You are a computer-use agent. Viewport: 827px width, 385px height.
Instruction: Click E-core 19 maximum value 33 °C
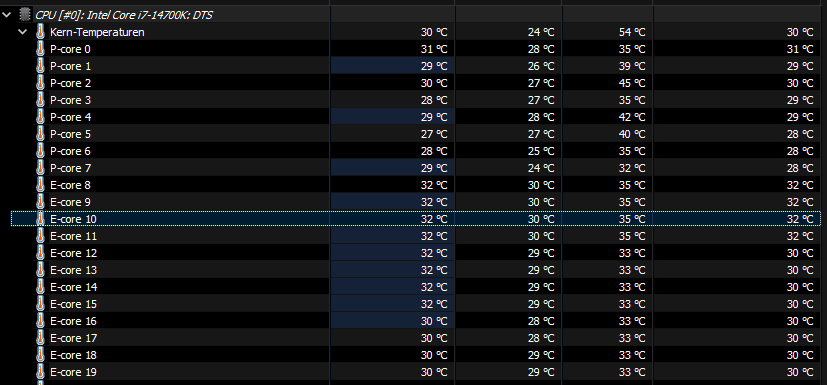(632, 372)
